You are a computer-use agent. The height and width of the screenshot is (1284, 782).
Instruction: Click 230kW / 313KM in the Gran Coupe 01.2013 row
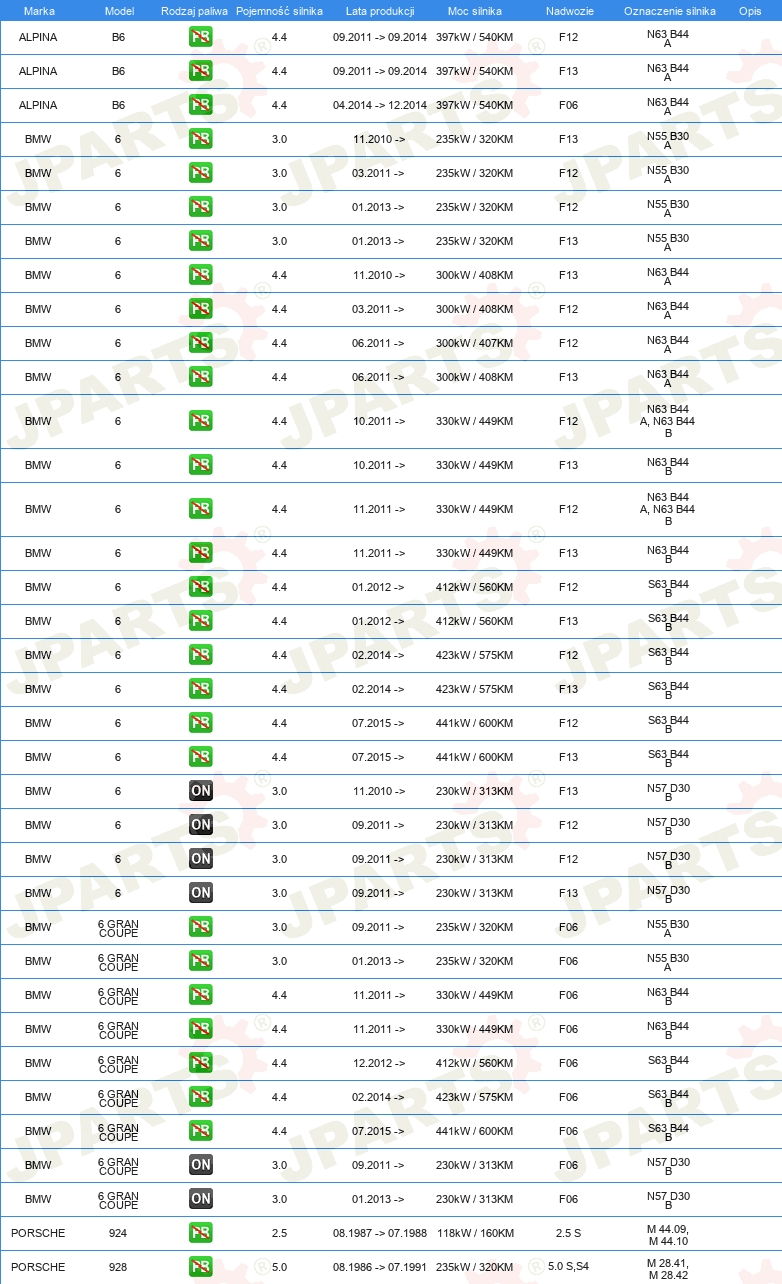pos(474,1200)
